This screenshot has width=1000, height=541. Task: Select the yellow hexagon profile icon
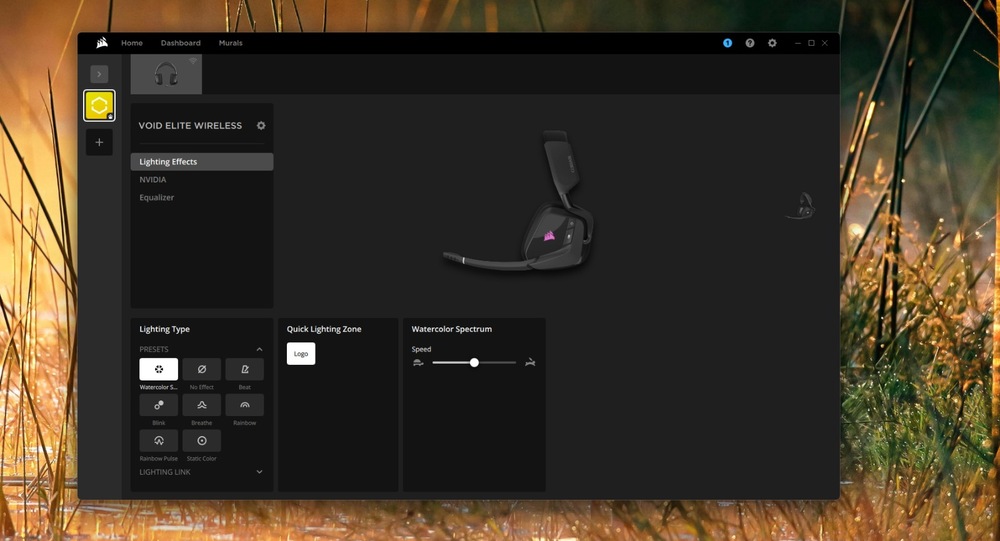[99, 105]
